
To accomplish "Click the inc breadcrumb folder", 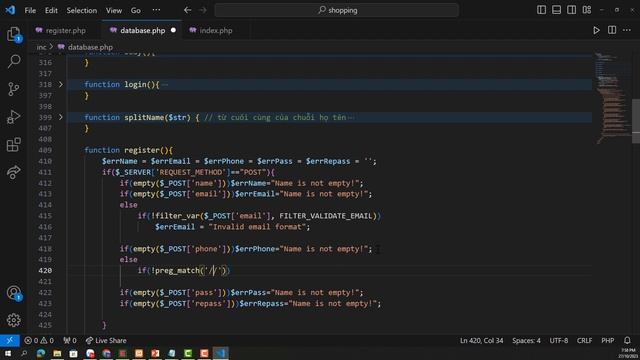I will tap(41, 47).
